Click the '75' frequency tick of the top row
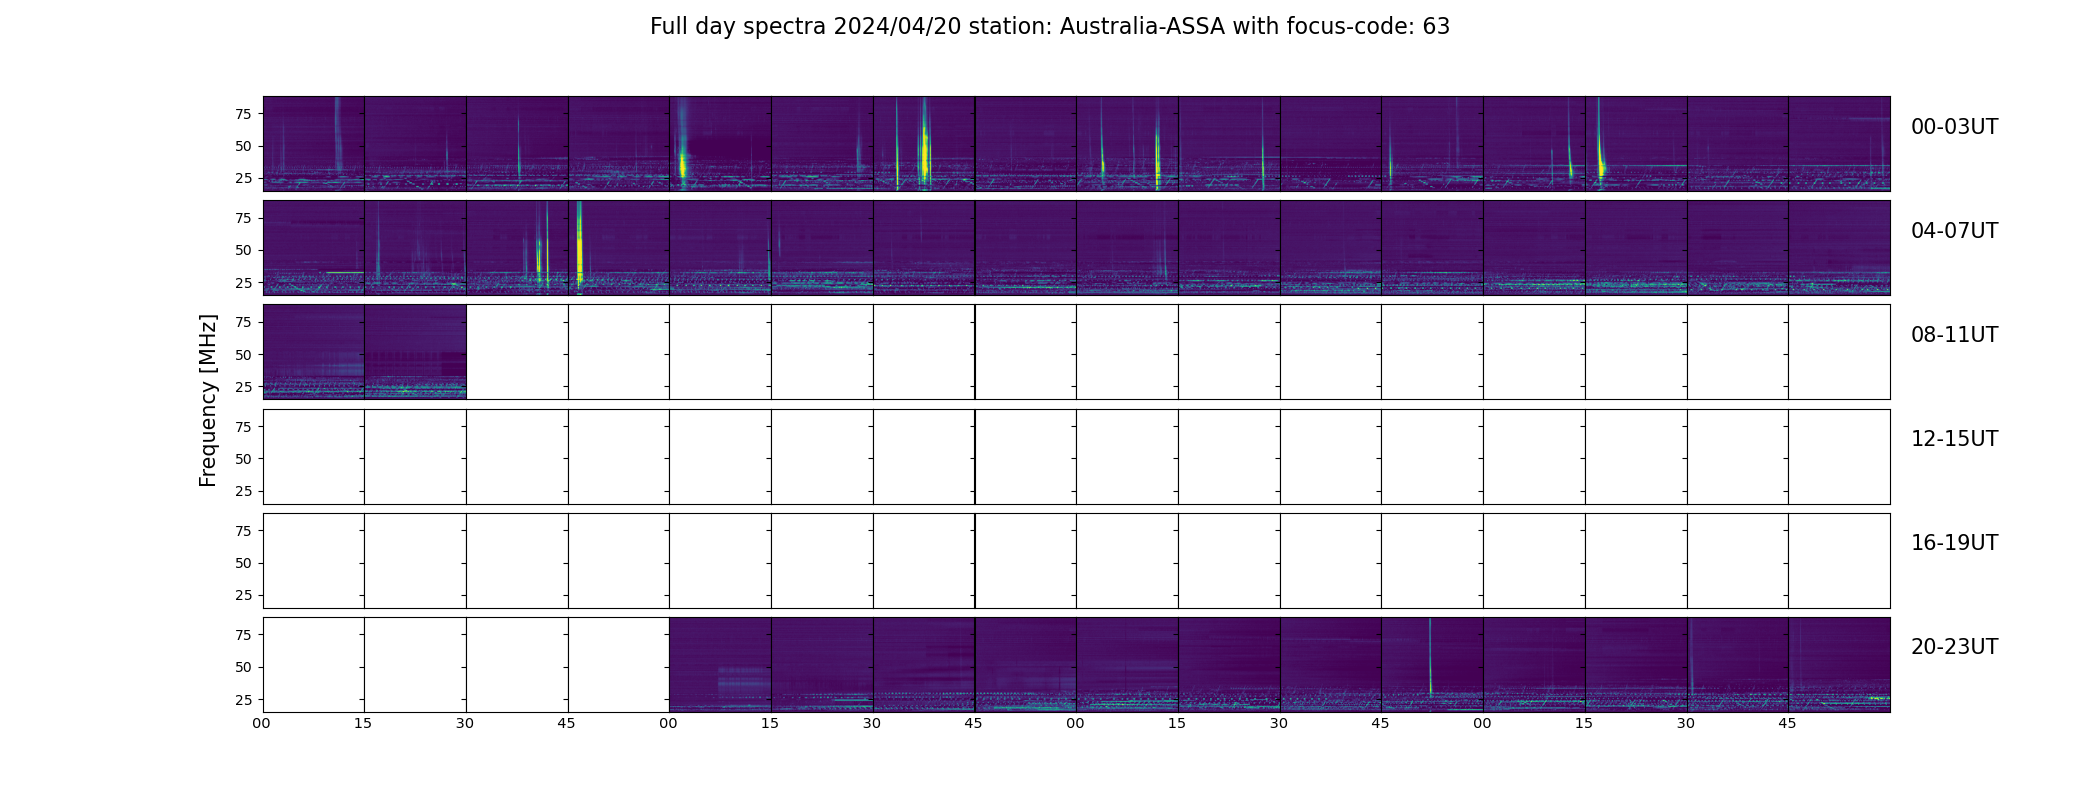The height and width of the screenshot is (800, 2100). point(242,114)
